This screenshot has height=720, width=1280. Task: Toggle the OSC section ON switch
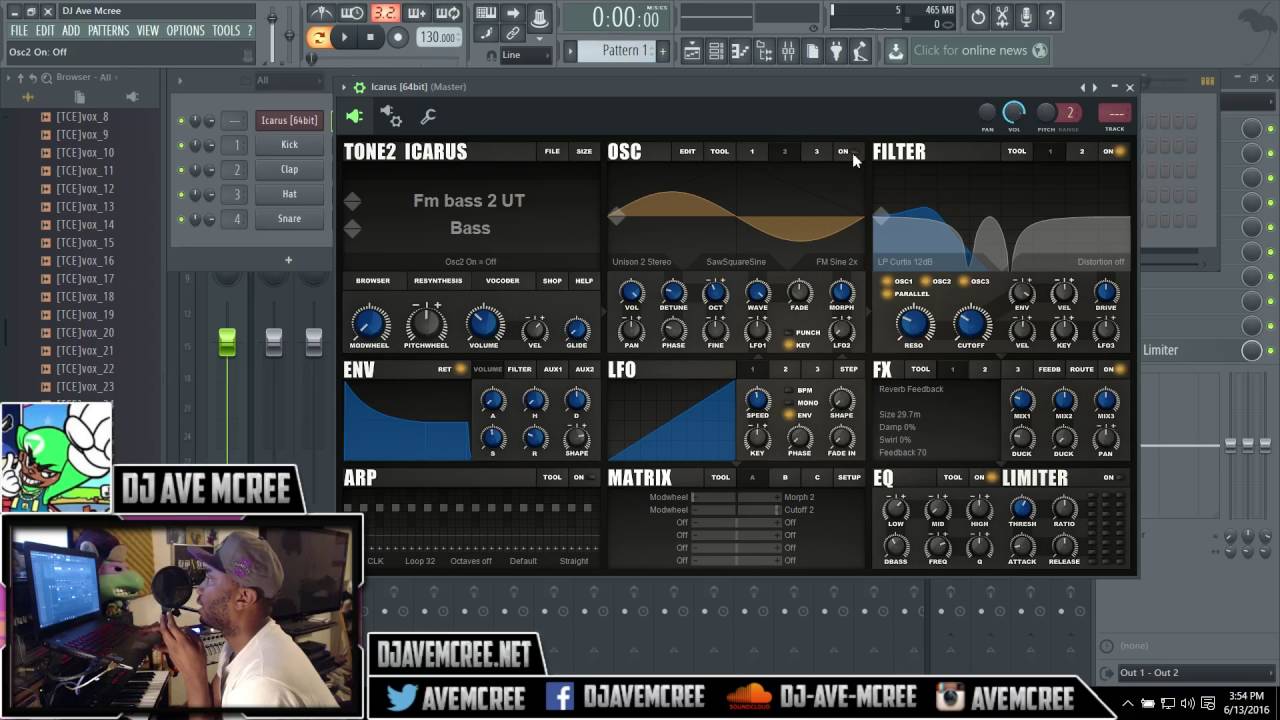tap(844, 151)
